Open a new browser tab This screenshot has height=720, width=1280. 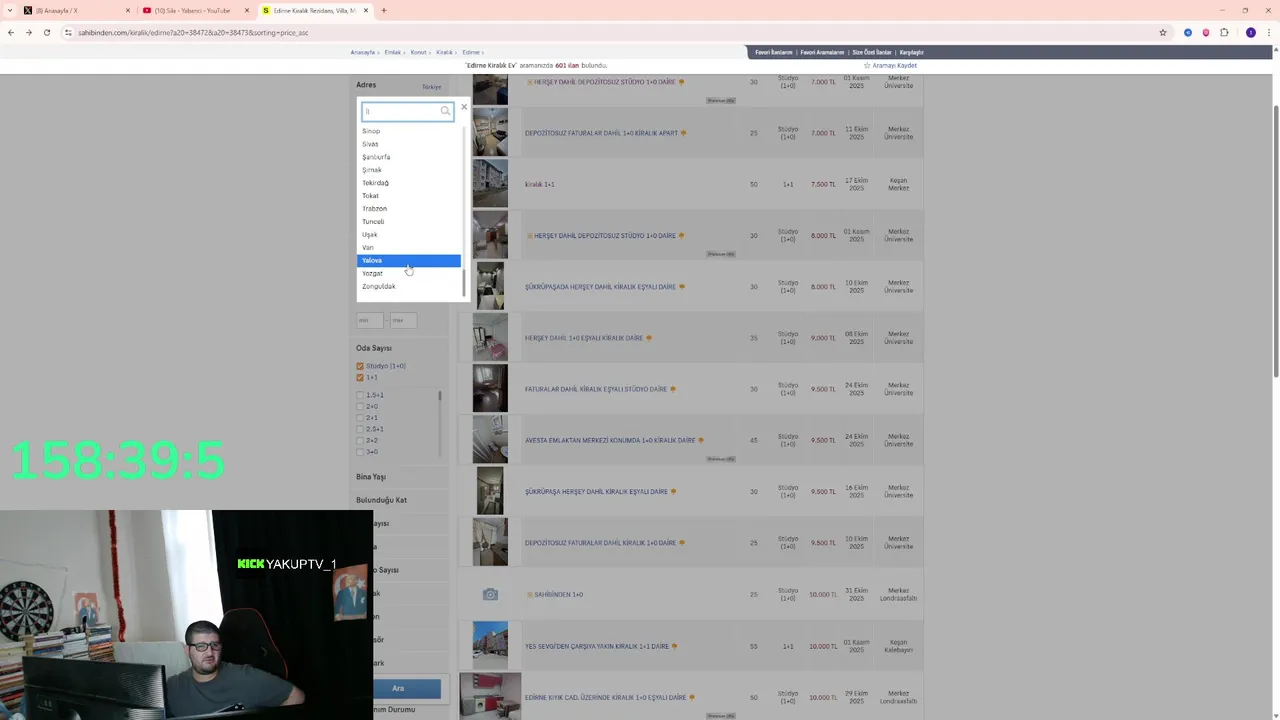click(x=384, y=10)
